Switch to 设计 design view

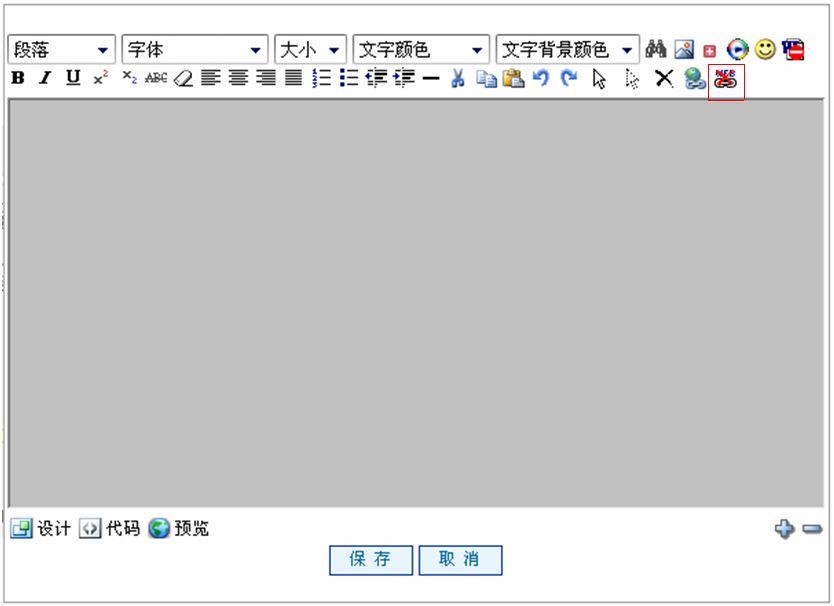point(40,528)
